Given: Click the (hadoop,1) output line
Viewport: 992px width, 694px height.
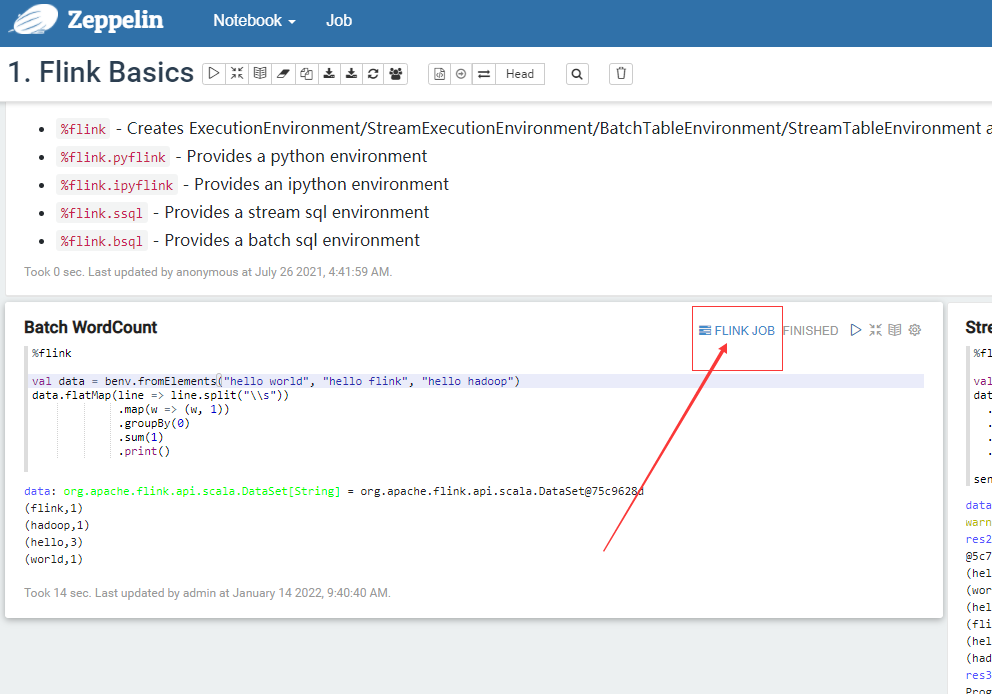Looking at the screenshot, I should (x=57, y=525).
